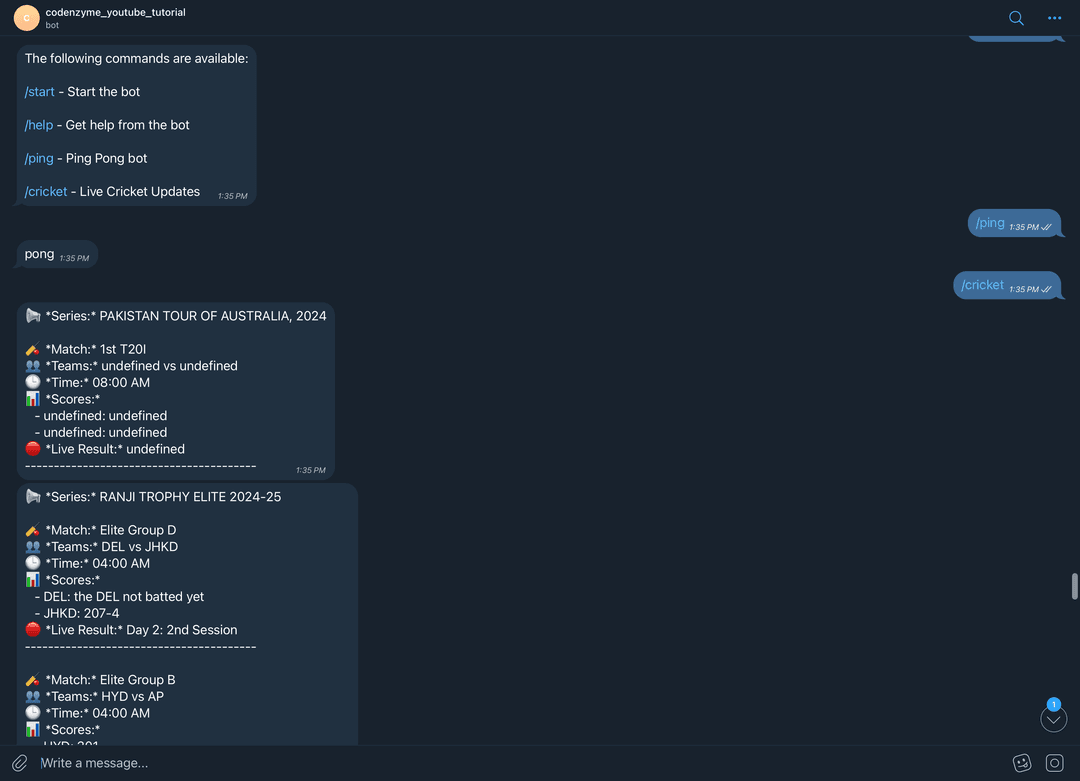The height and width of the screenshot is (781, 1080).
Task: Click the Ranji Trophy Elite message bubble
Action: tap(187, 614)
